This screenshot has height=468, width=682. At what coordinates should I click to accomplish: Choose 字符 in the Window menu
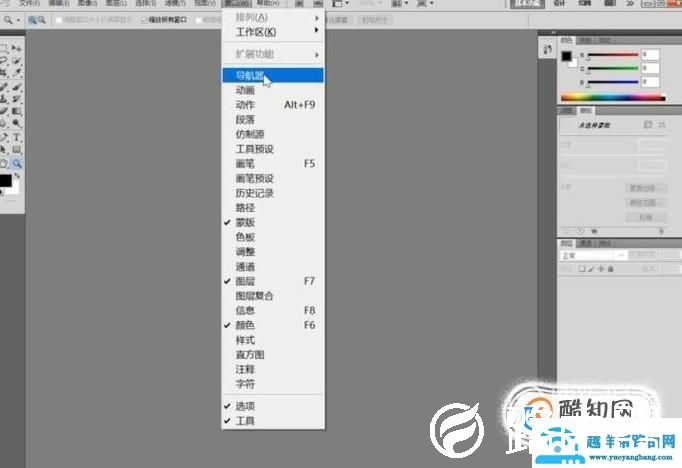pyautogui.click(x=273, y=384)
